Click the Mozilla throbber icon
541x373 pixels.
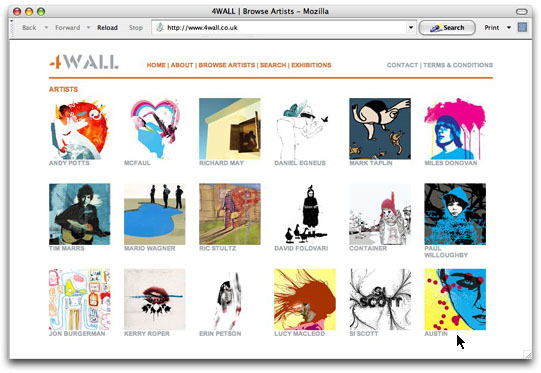click(x=522, y=27)
